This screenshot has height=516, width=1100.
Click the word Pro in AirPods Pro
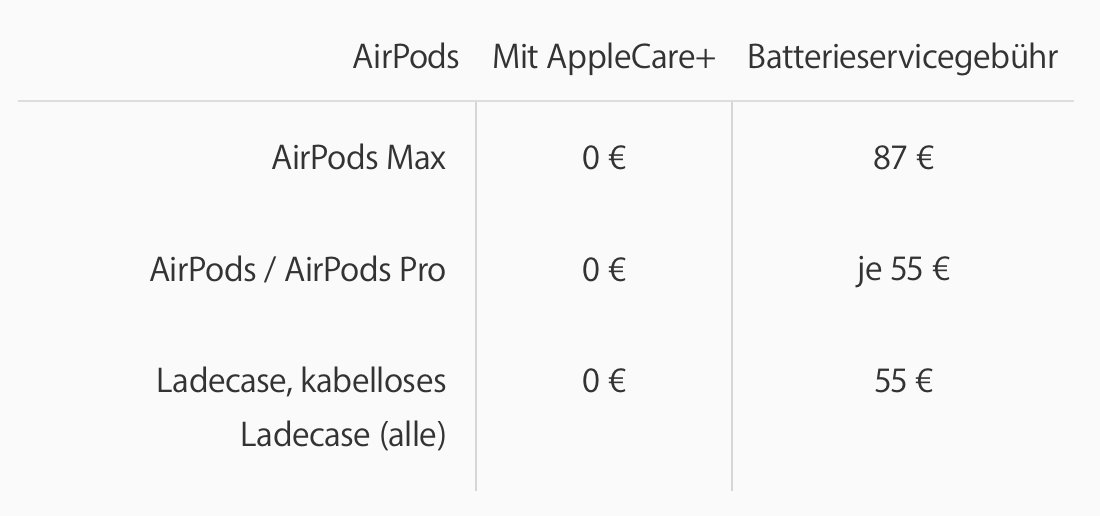pyautogui.click(x=422, y=270)
